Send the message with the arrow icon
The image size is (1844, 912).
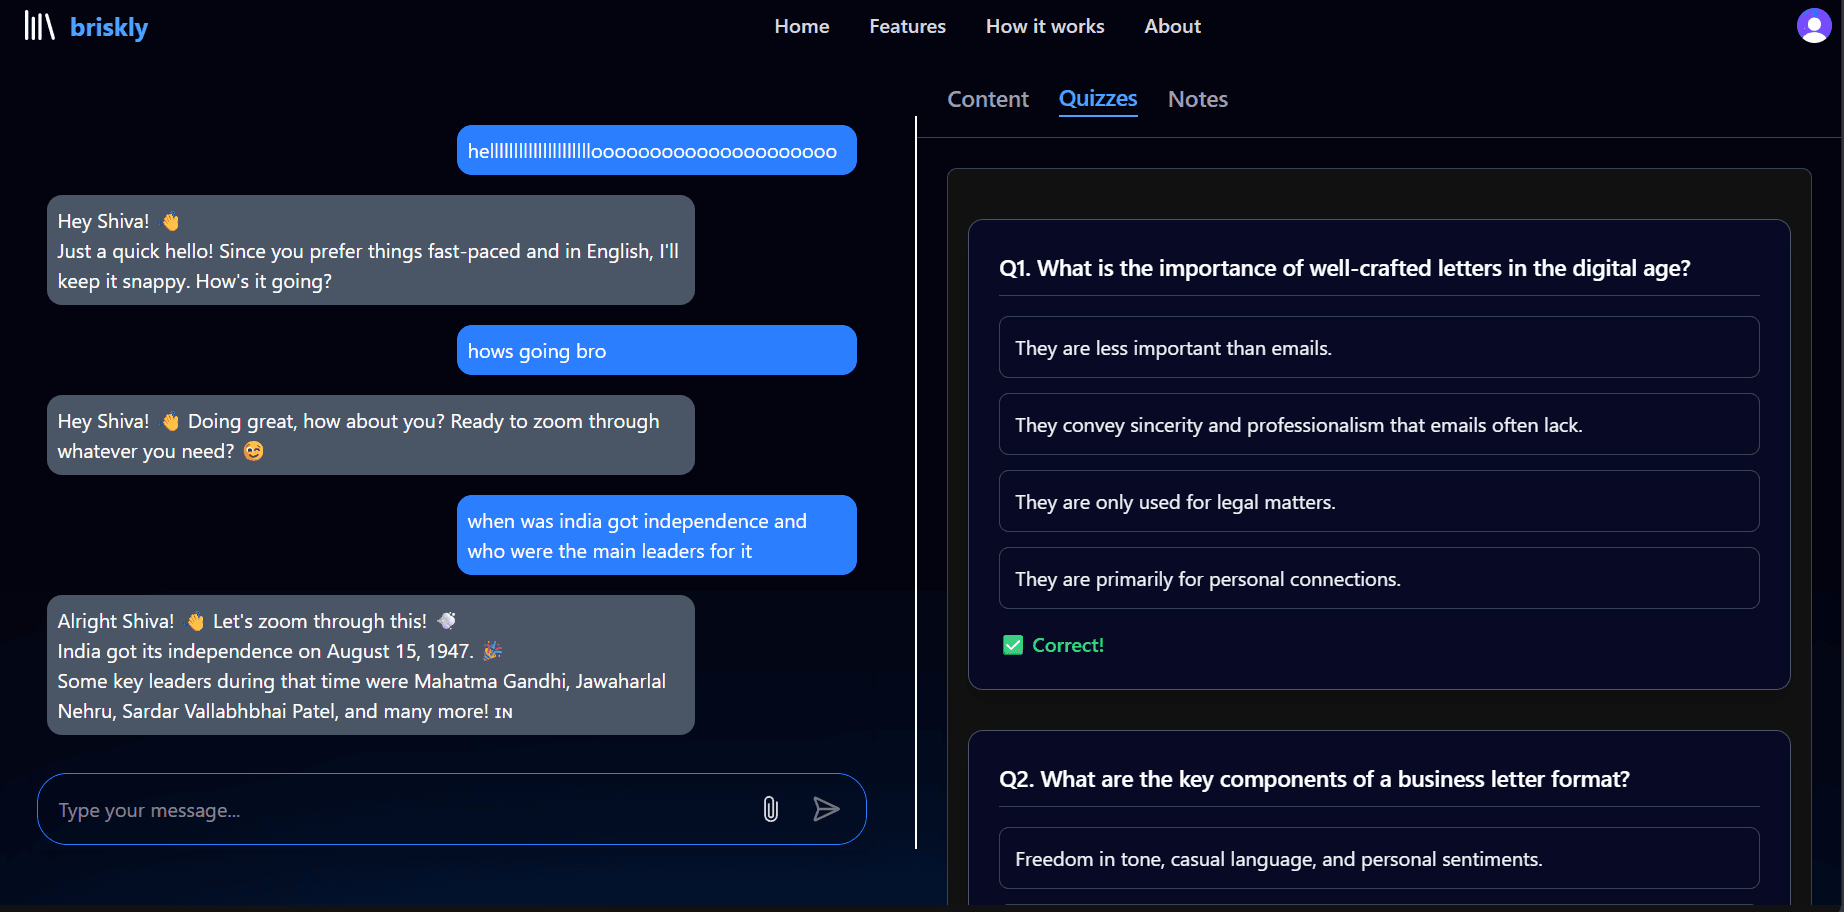pos(826,809)
